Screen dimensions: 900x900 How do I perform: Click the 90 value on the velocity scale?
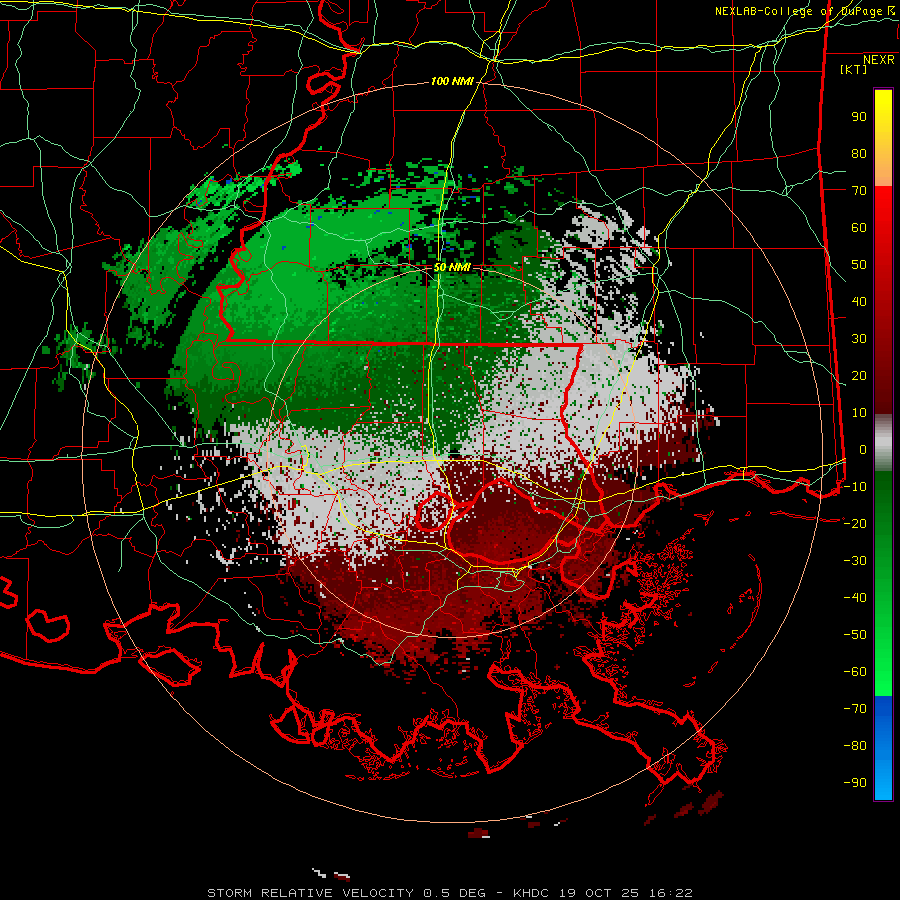point(859,117)
